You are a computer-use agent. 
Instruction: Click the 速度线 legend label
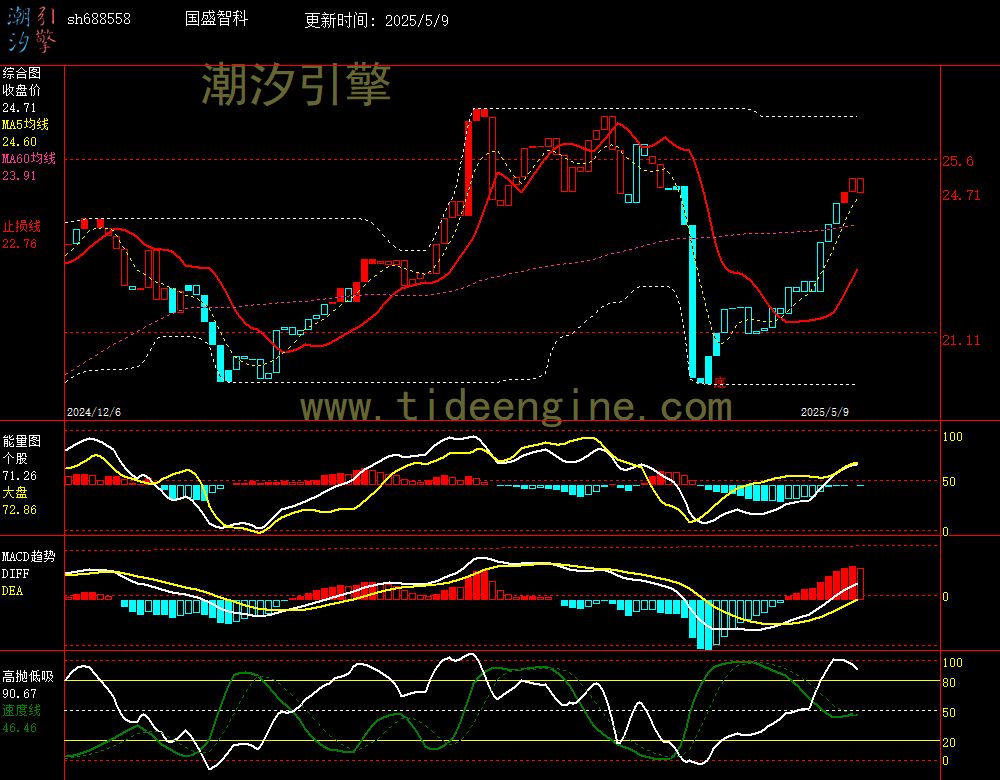click(x=21, y=710)
